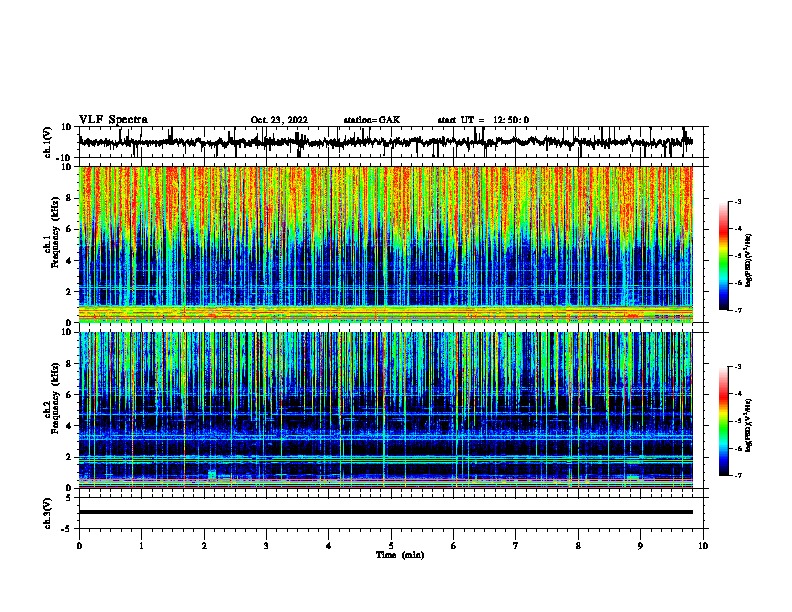Click the ch.1 spectrogram color bar
Viewport: 792px width, 612px height.
(x=724, y=256)
